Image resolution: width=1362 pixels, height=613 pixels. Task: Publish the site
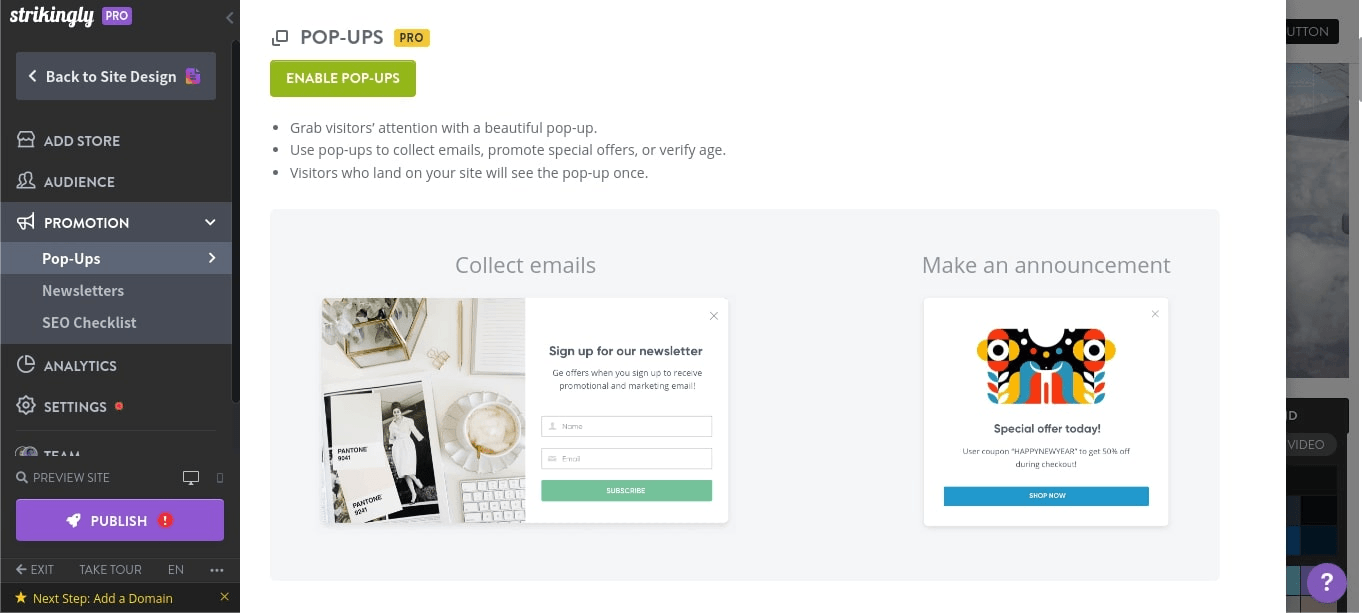119,520
